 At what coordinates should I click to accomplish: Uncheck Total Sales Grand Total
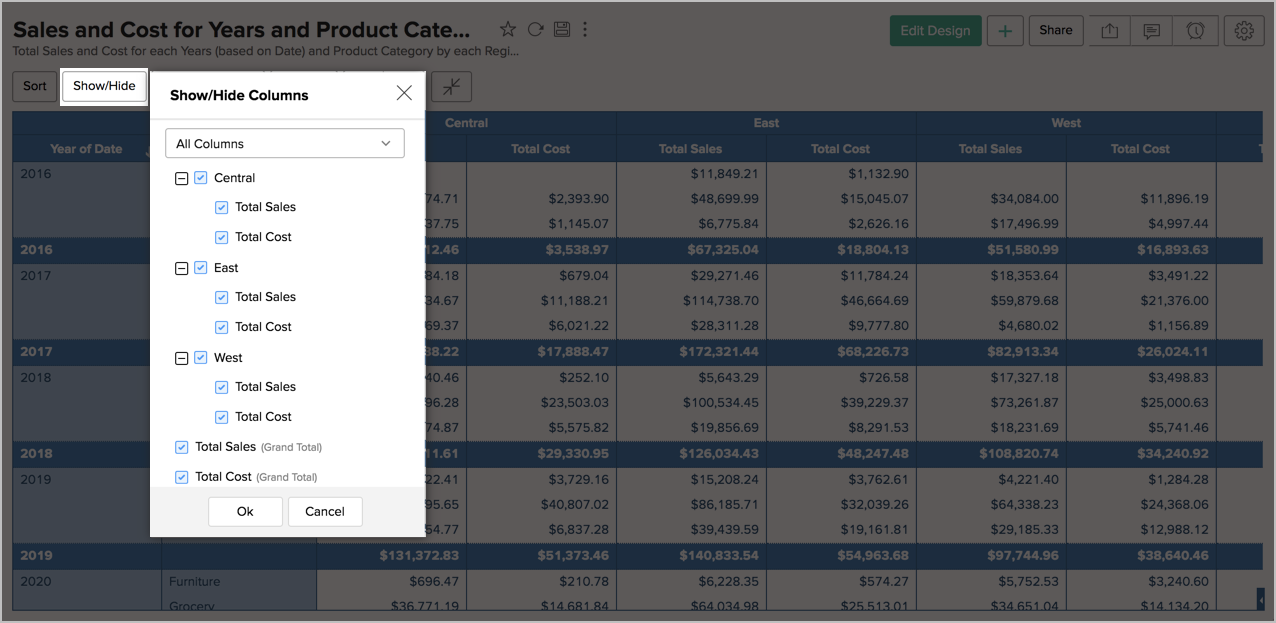(182, 447)
